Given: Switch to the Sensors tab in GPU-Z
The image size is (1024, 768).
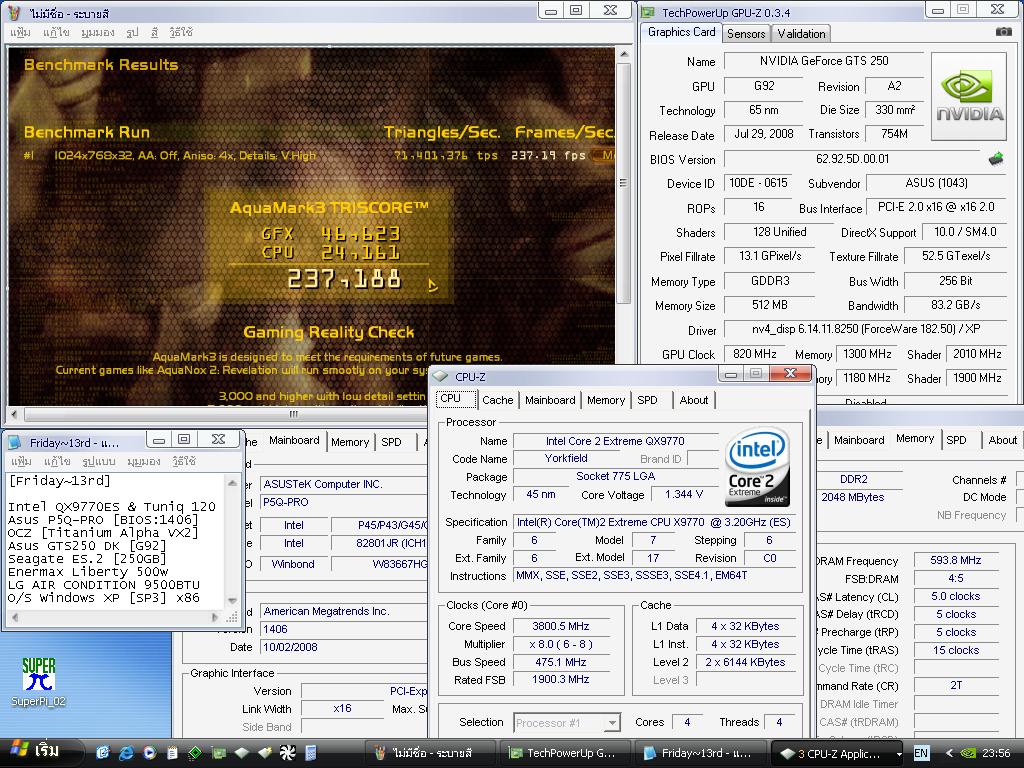Looking at the screenshot, I should coord(746,33).
